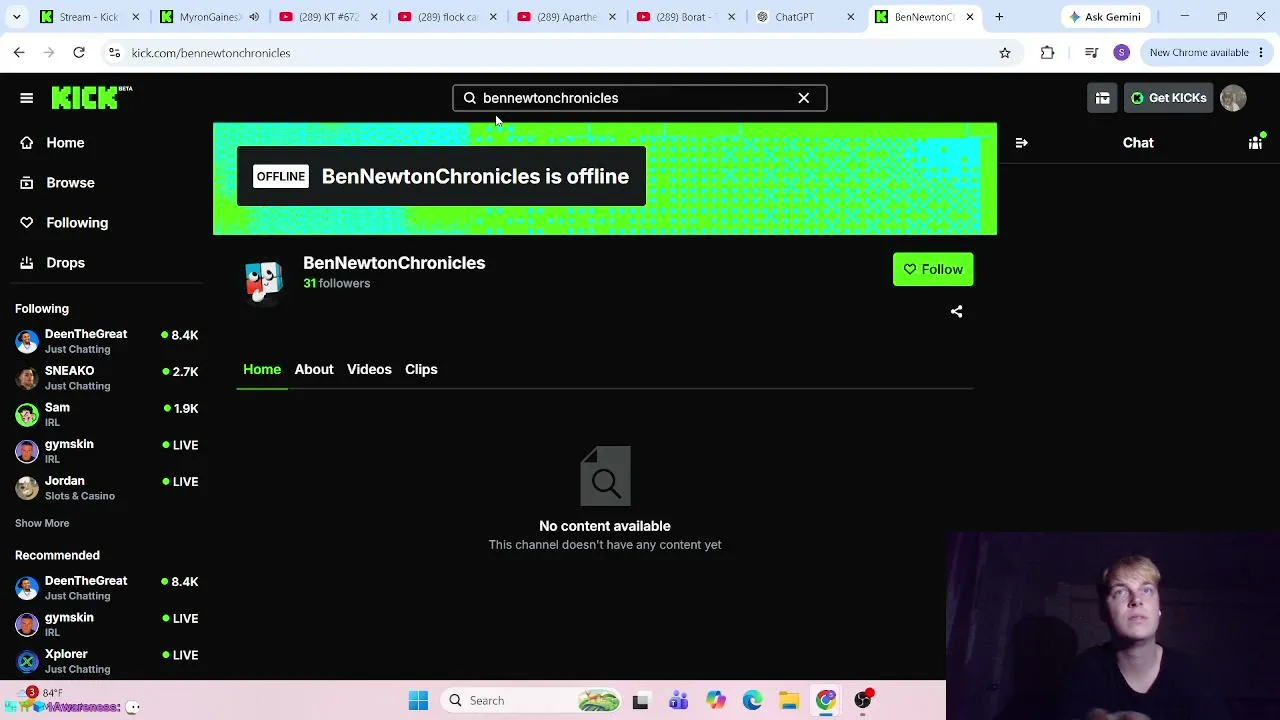Open the Chrome tab search dropdown
Screen dimensions: 1280x720
coord(16,17)
